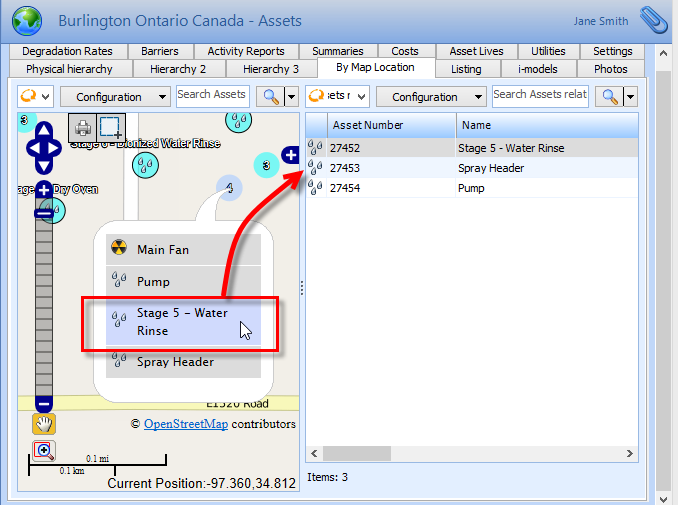The height and width of the screenshot is (505, 678).
Task: Switch to the Listing tab
Action: 465,69
